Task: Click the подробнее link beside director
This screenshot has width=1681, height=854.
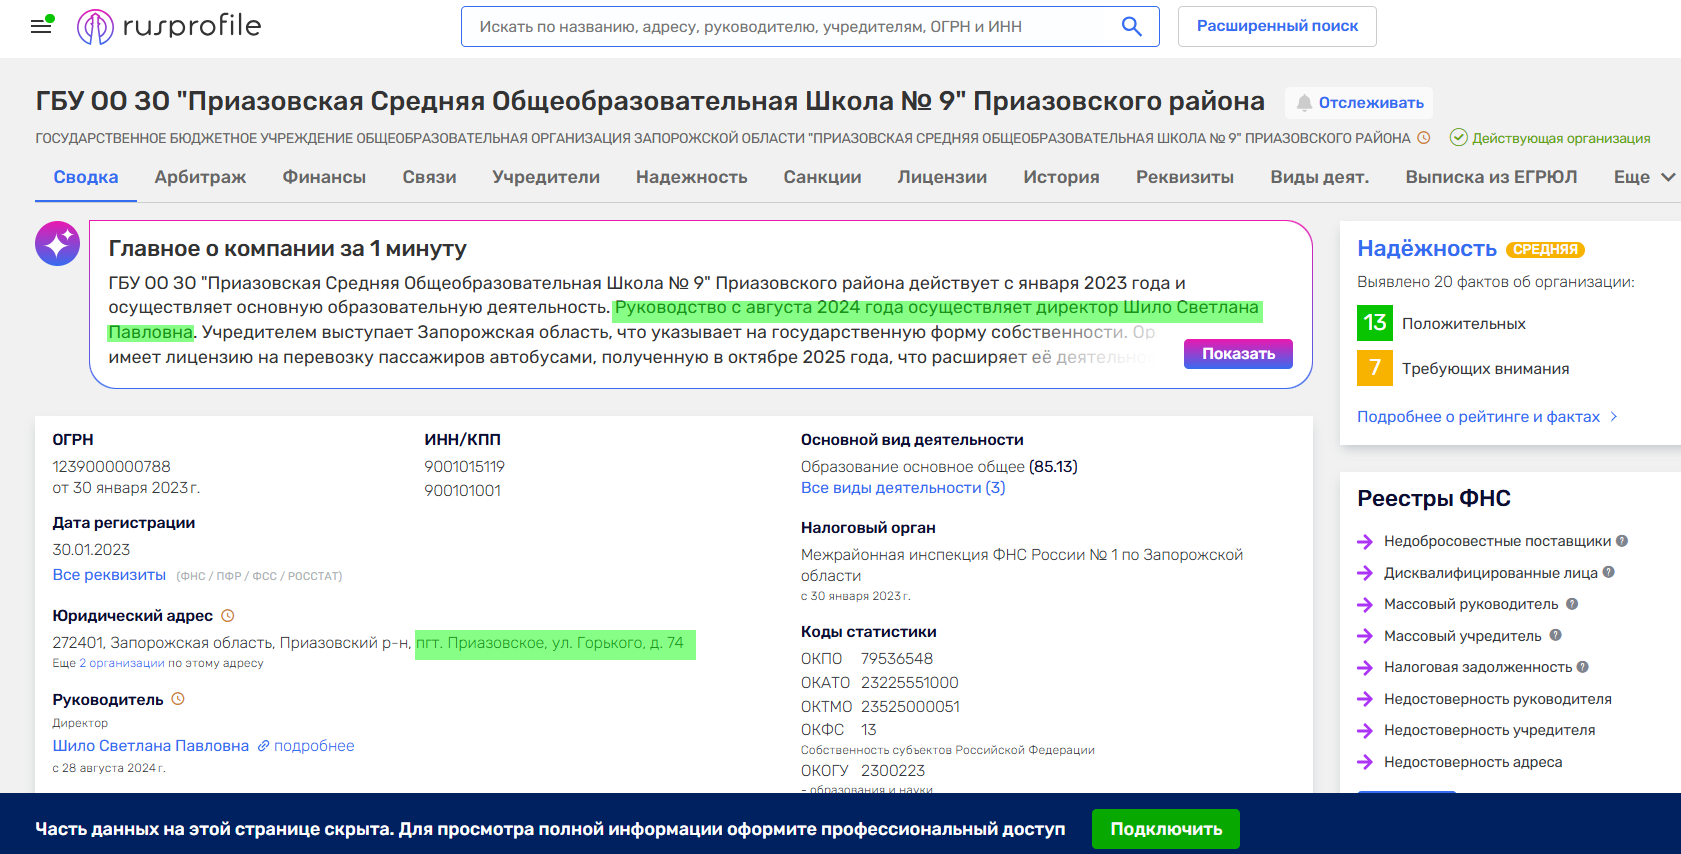Action: coord(314,746)
